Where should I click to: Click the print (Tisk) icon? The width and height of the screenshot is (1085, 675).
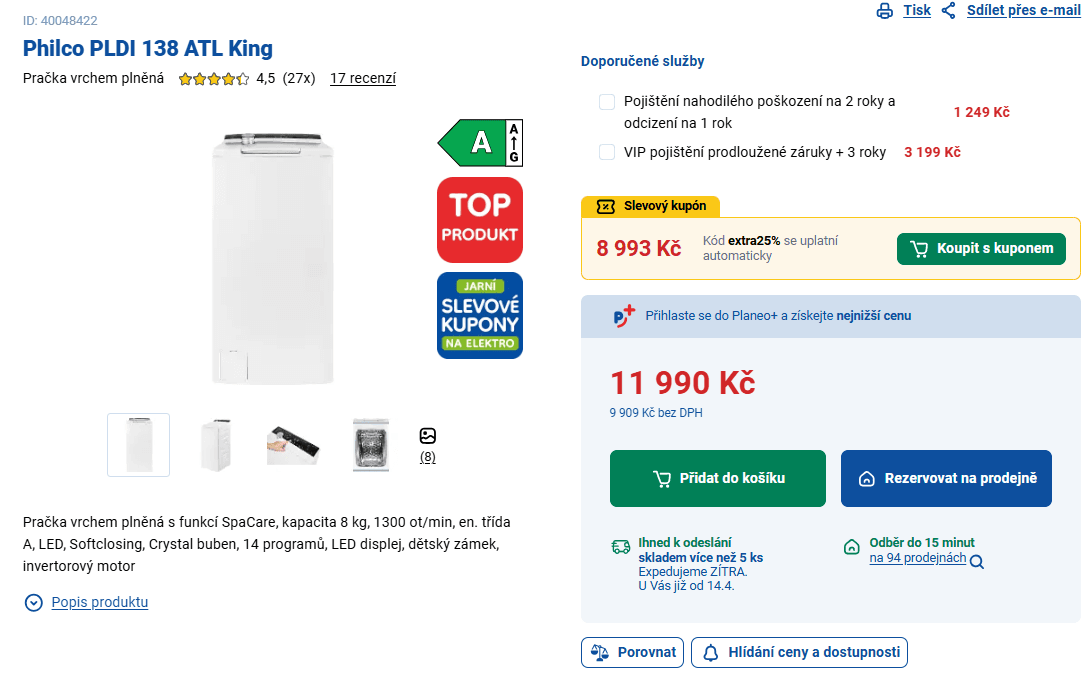pyautogui.click(x=884, y=11)
